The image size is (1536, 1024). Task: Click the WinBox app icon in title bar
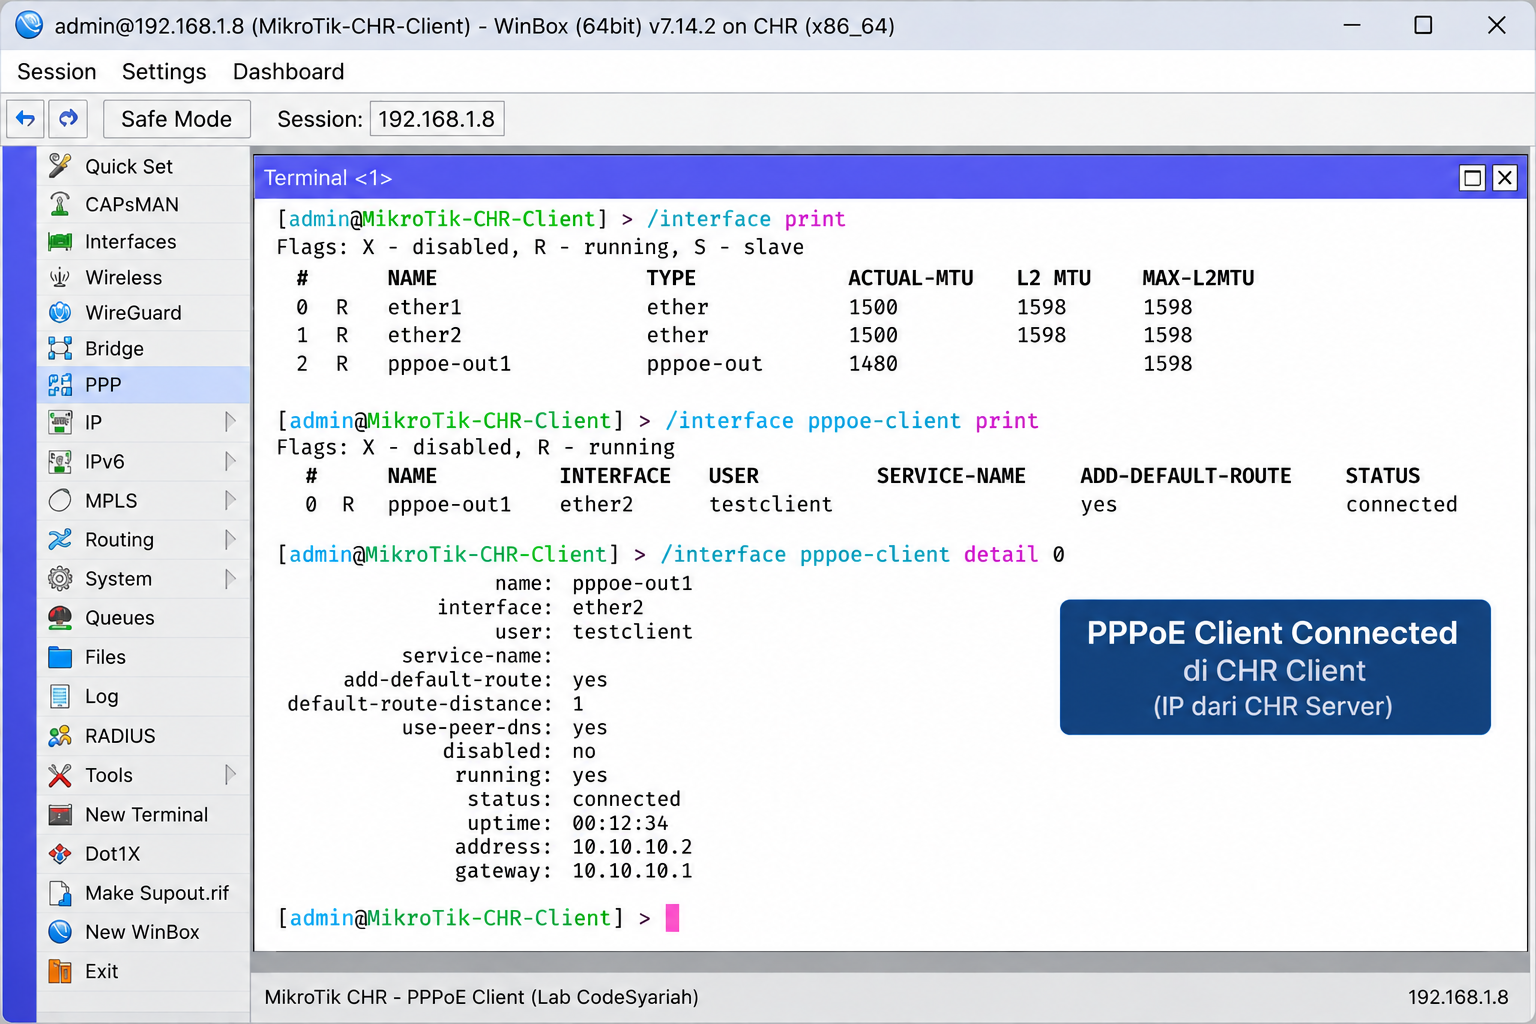coord(29,25)
